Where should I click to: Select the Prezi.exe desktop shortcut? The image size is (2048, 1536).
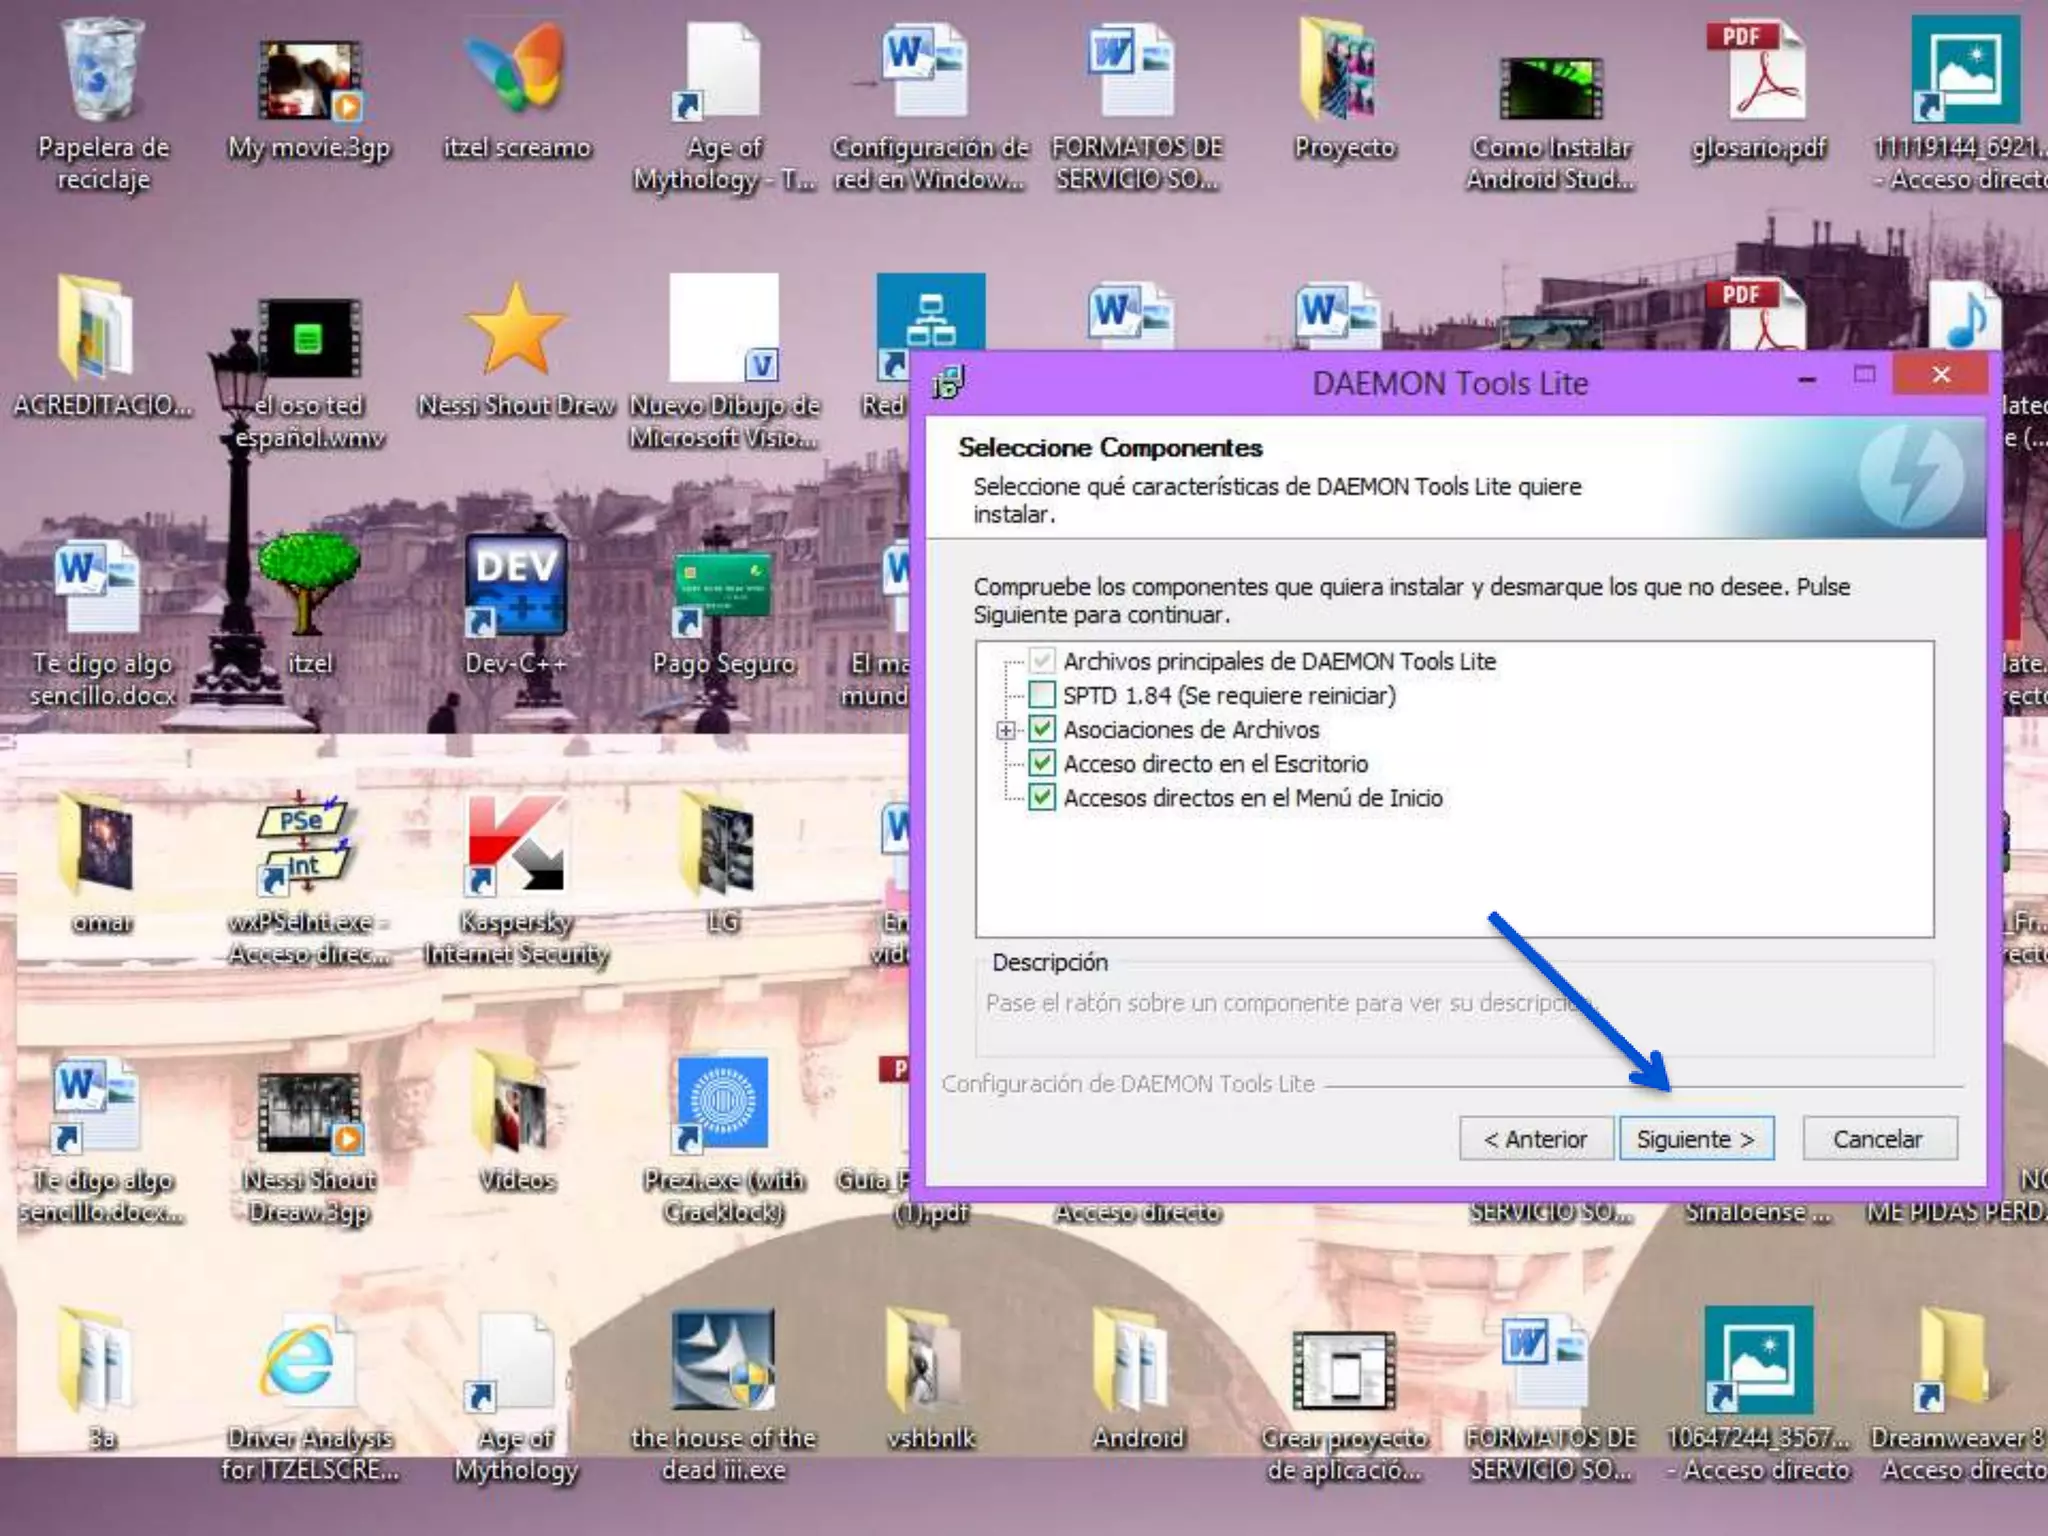pos(722,1104)
